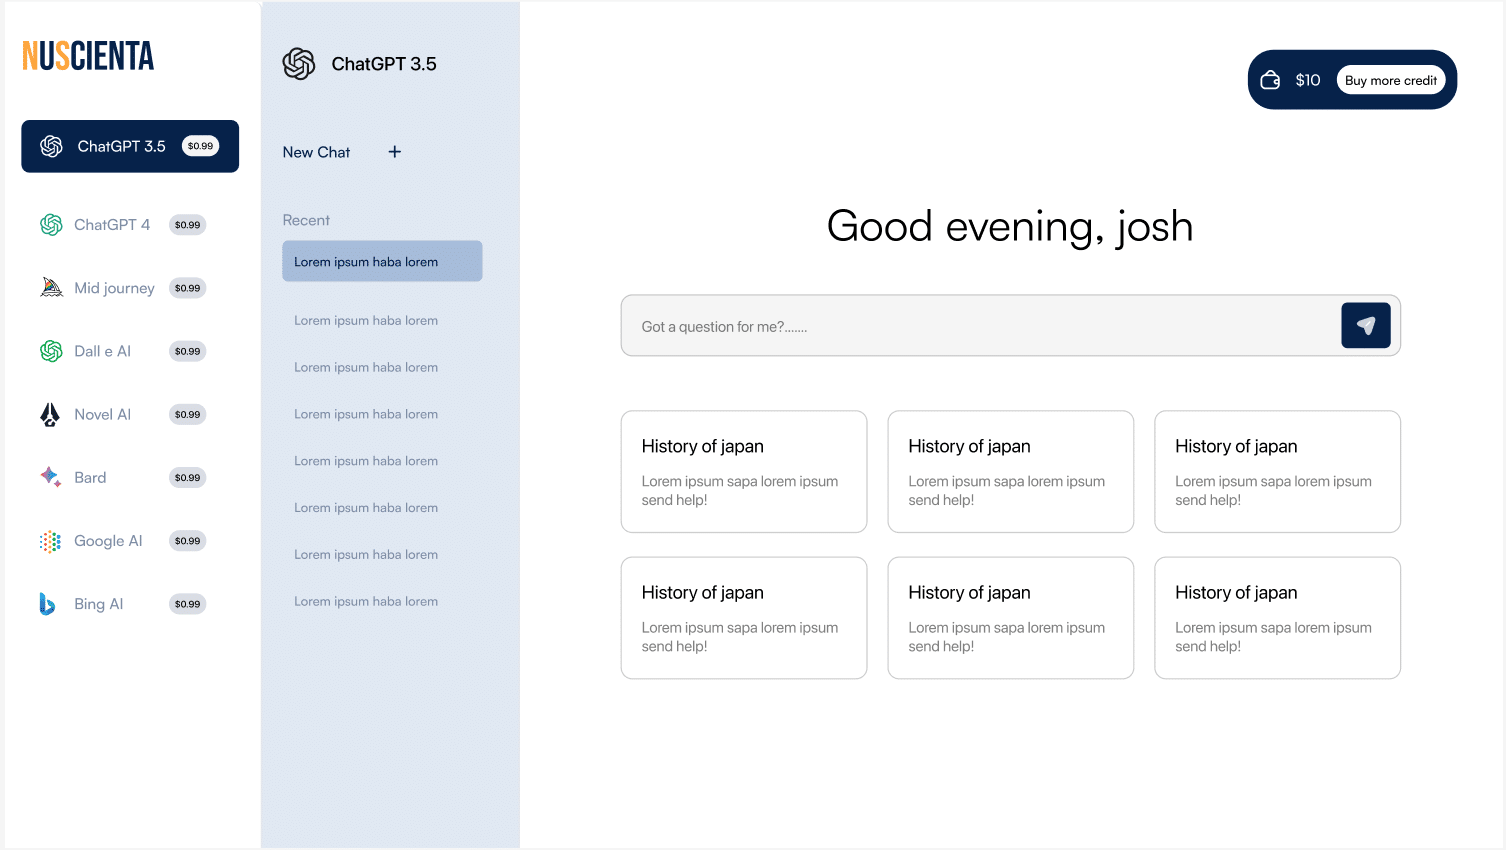The image size is (1506, 850).
Task: Click the $0.99 badge next to Bing AI
Action: pos(188,604)
